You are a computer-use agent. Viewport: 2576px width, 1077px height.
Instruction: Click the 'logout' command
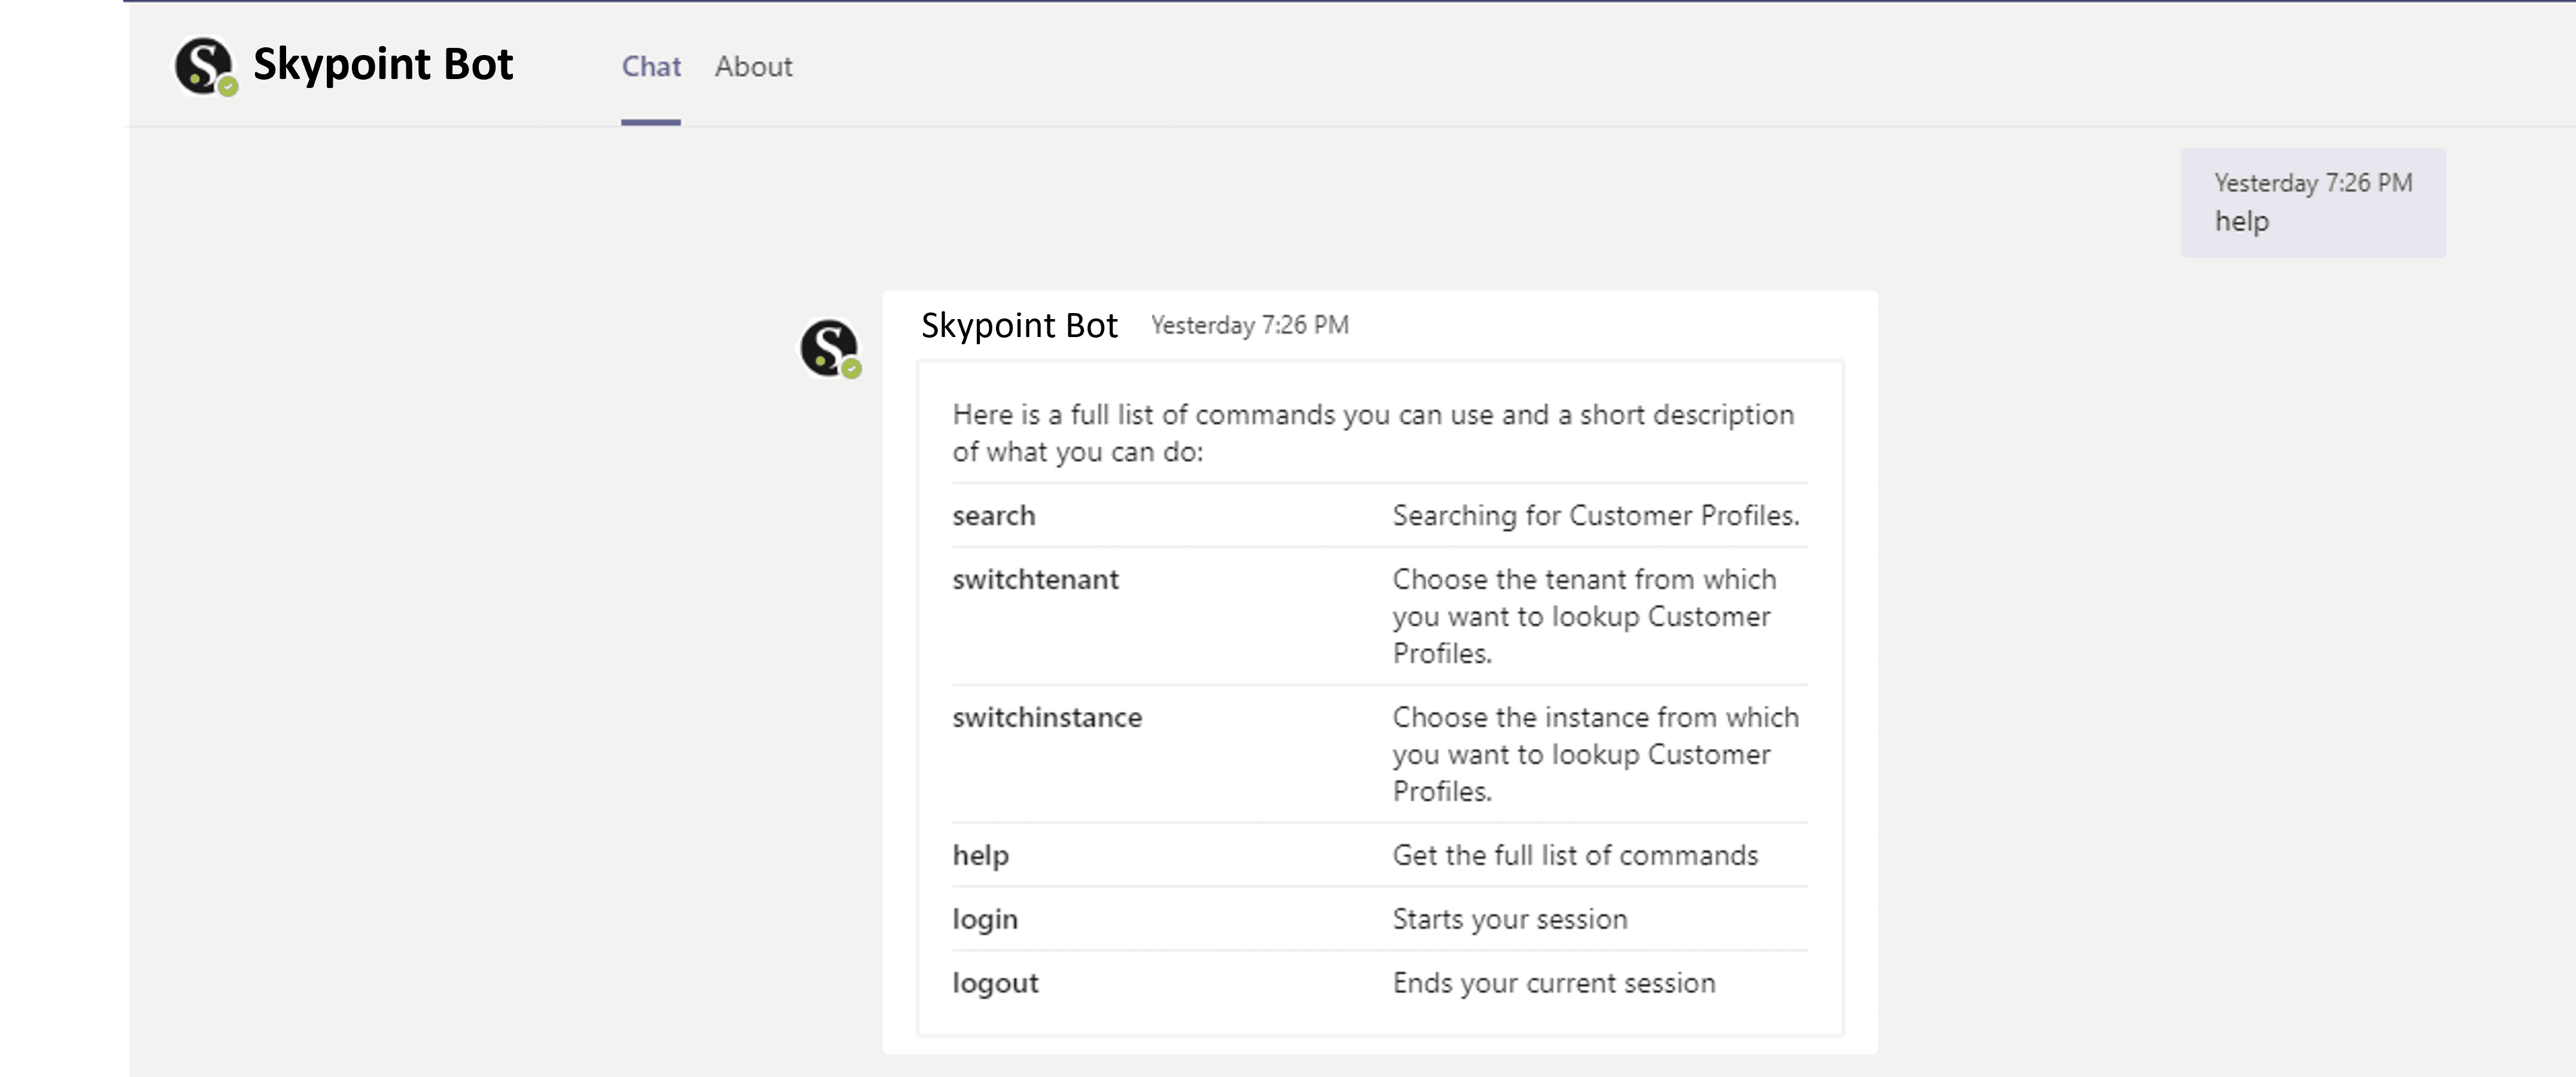(x=995, y=984)
